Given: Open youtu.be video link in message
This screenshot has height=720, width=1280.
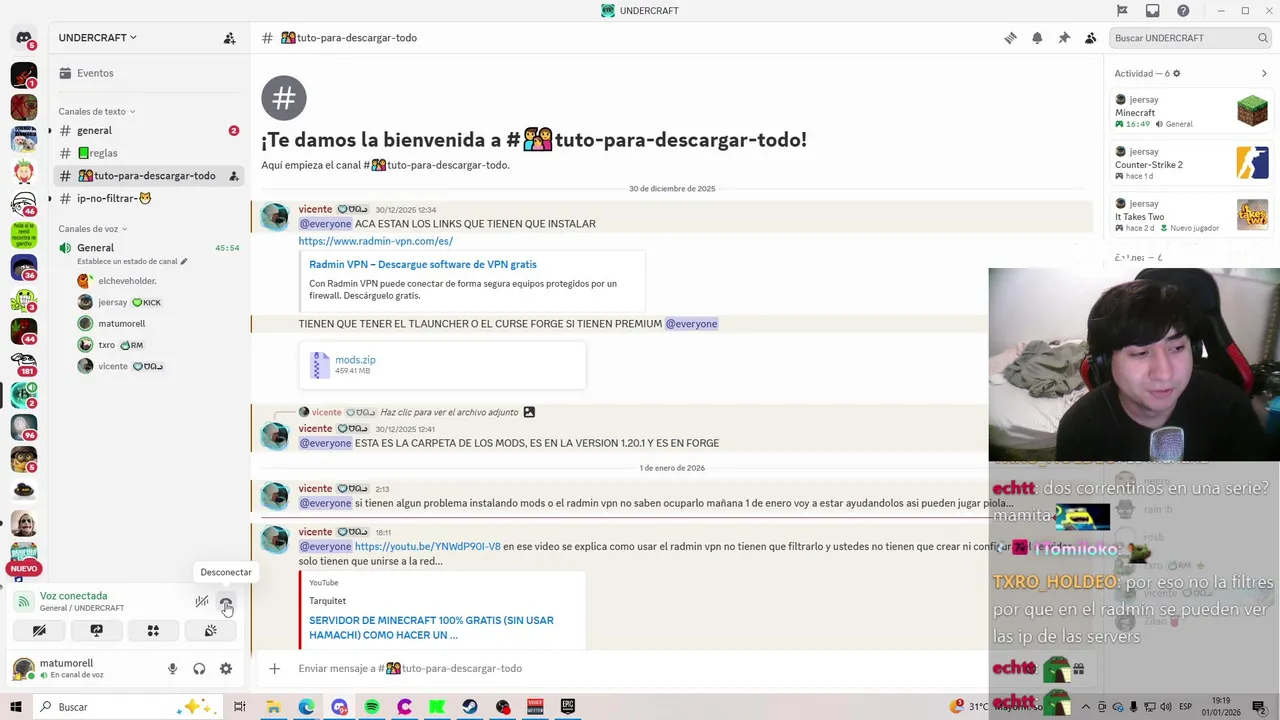Looking at the screenshot, I should [x=427, y=547].
